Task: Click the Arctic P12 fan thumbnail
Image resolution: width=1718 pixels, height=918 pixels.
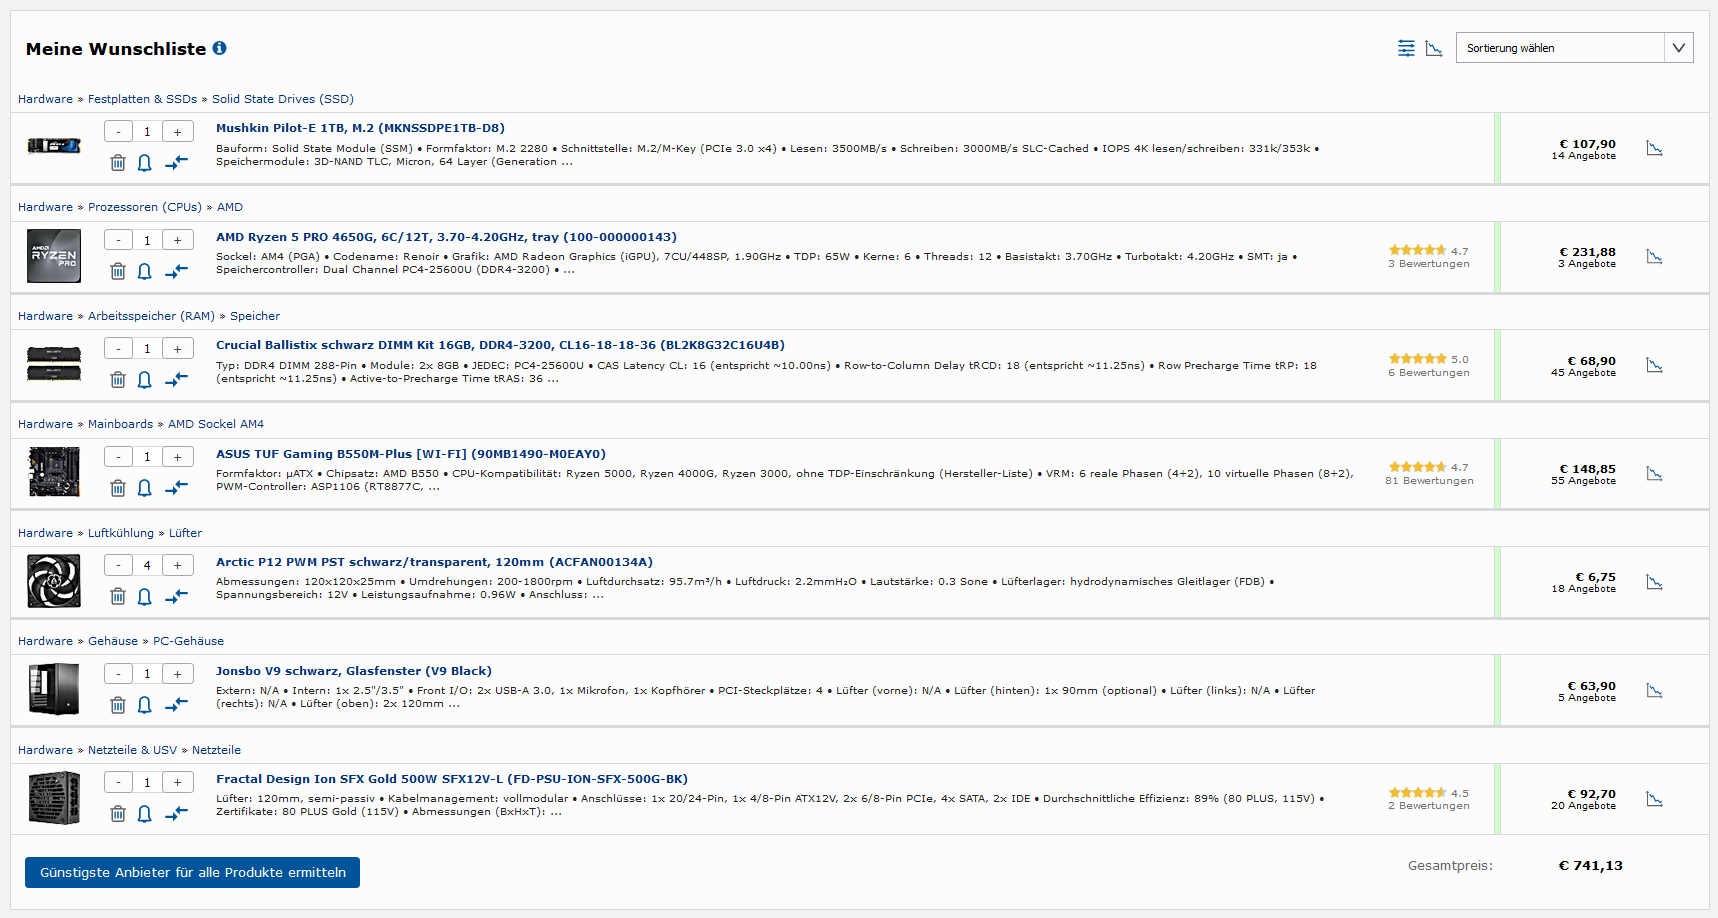Action: (54, 581)
